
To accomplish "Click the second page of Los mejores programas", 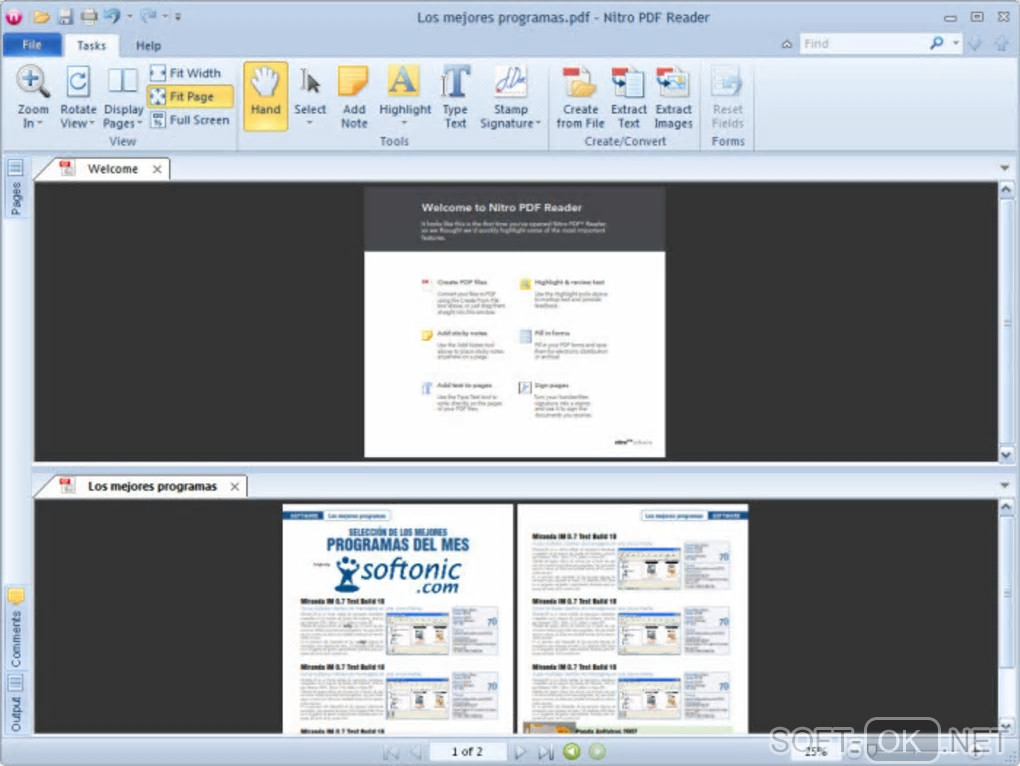I will 632,618.
